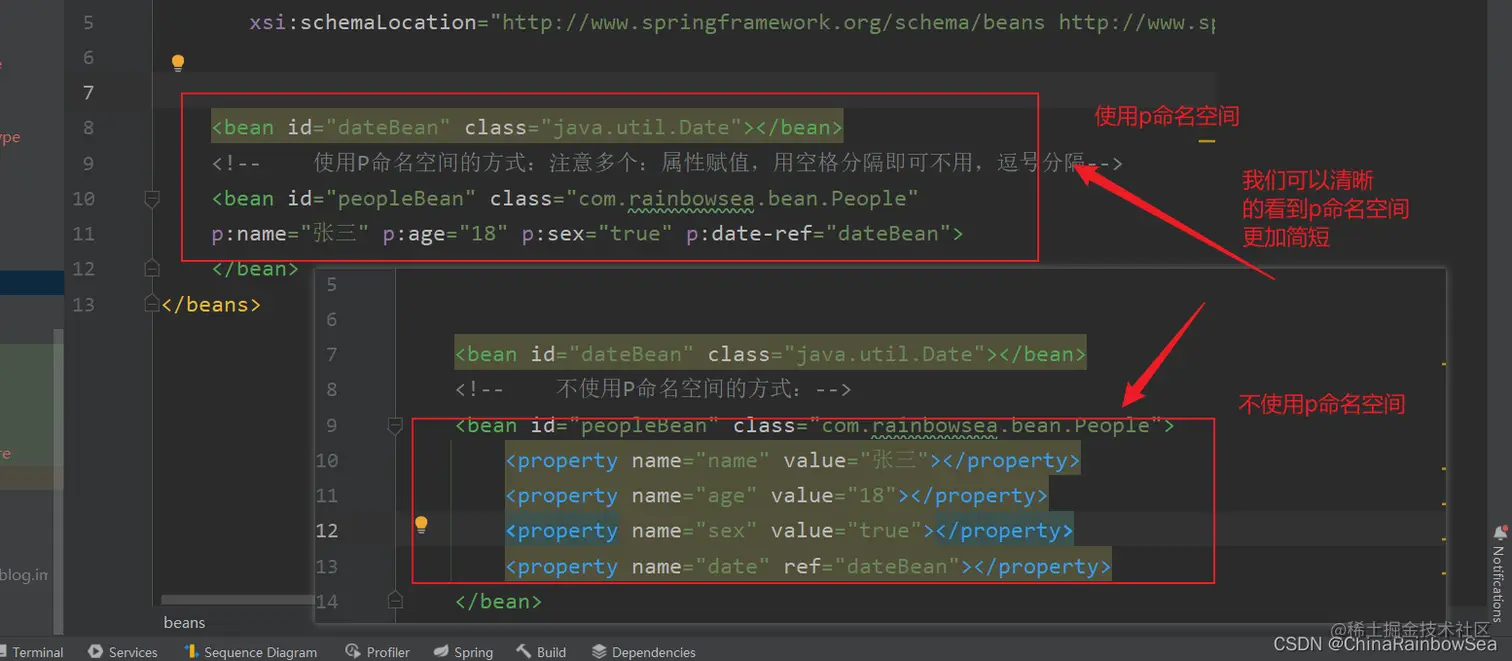This screenshot has height=661, width=1512.
Task: Click the closing </beans> tag
Action: click(211, 304)
